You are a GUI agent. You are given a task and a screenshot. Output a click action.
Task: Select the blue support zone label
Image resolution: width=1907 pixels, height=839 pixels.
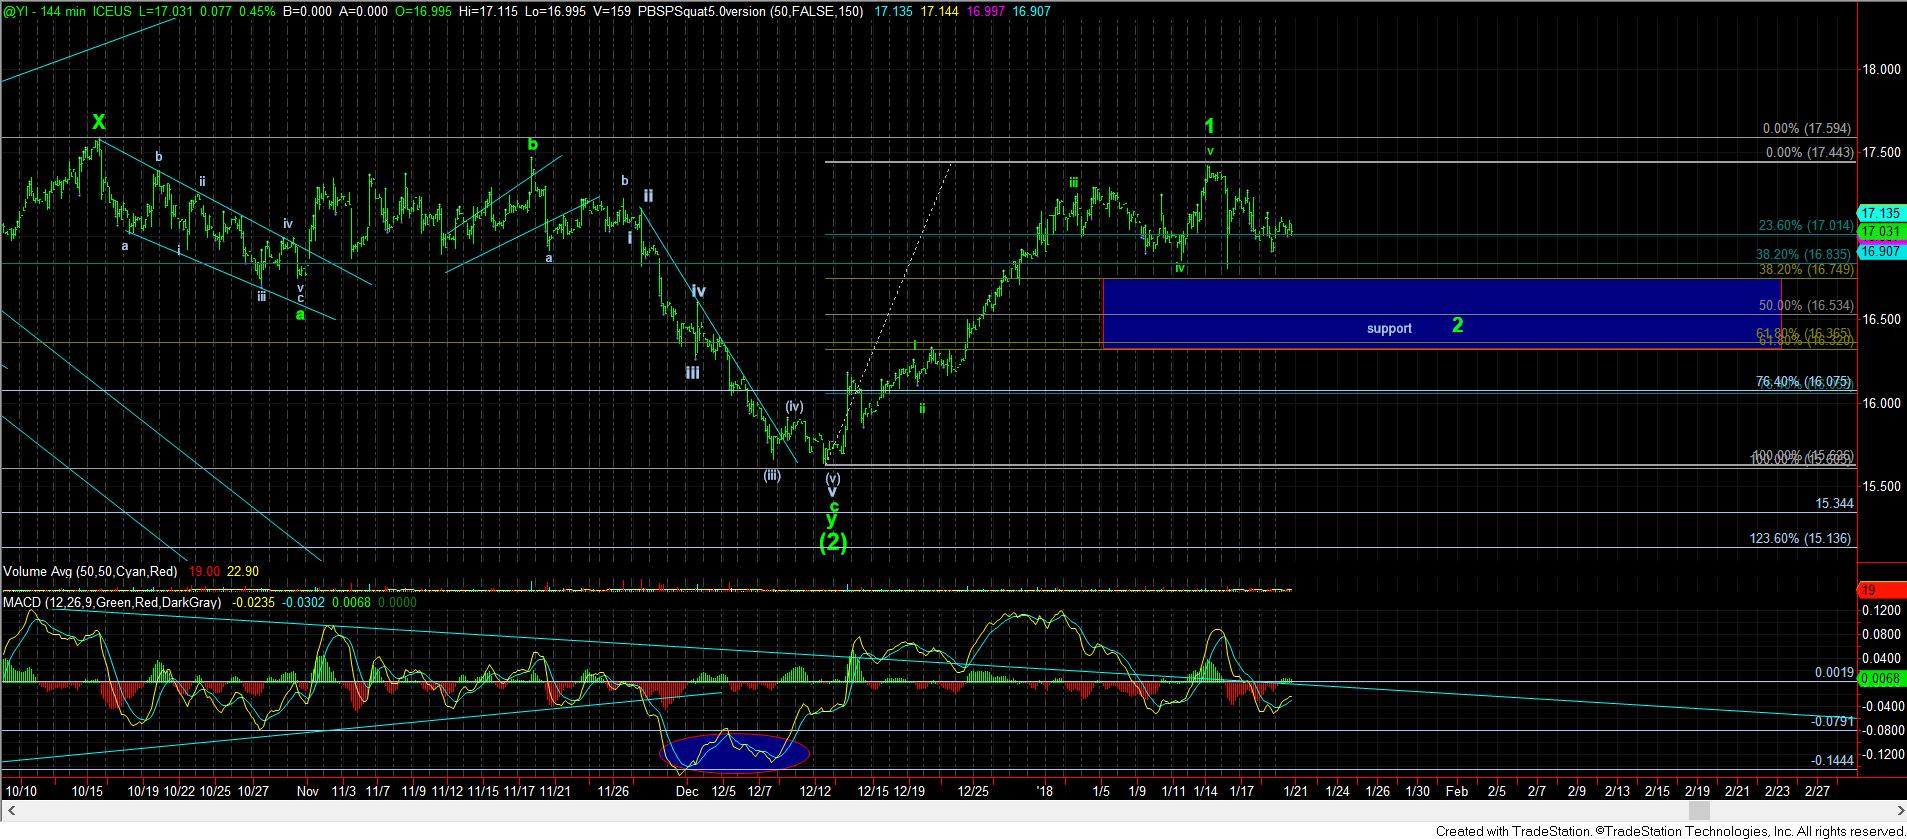coord(1389,328)
